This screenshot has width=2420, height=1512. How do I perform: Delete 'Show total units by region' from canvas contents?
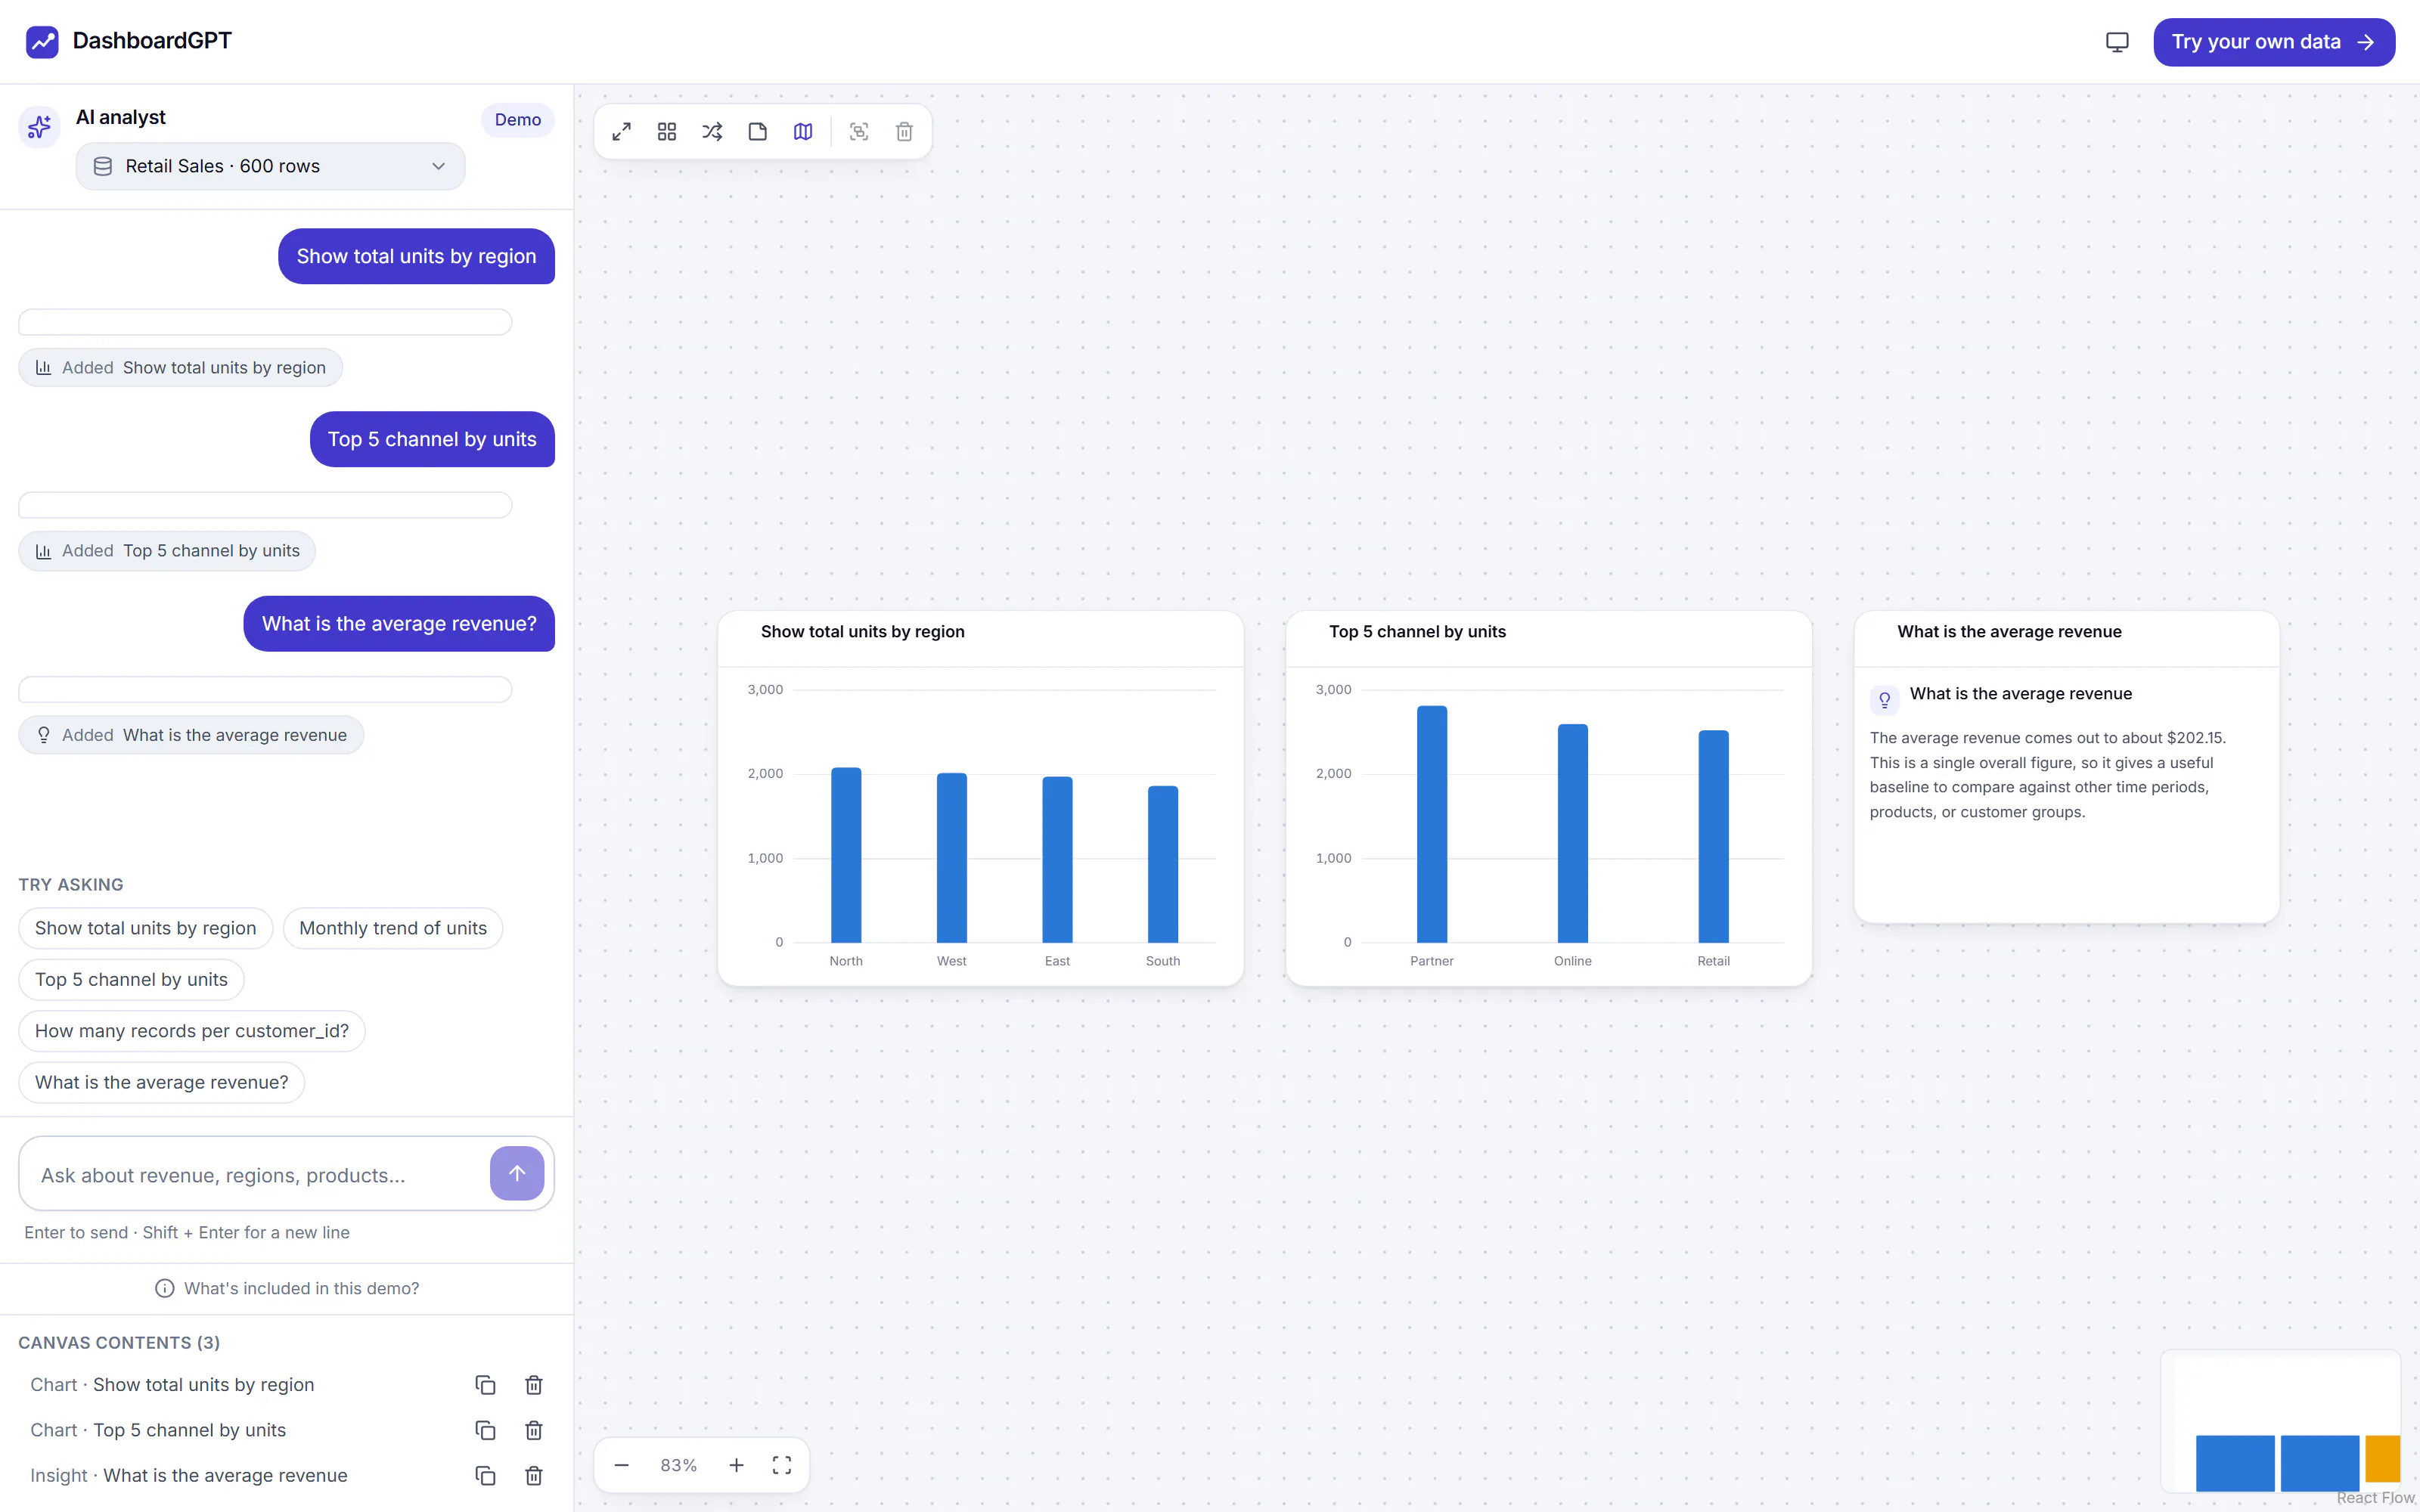tap(534, 1385)
